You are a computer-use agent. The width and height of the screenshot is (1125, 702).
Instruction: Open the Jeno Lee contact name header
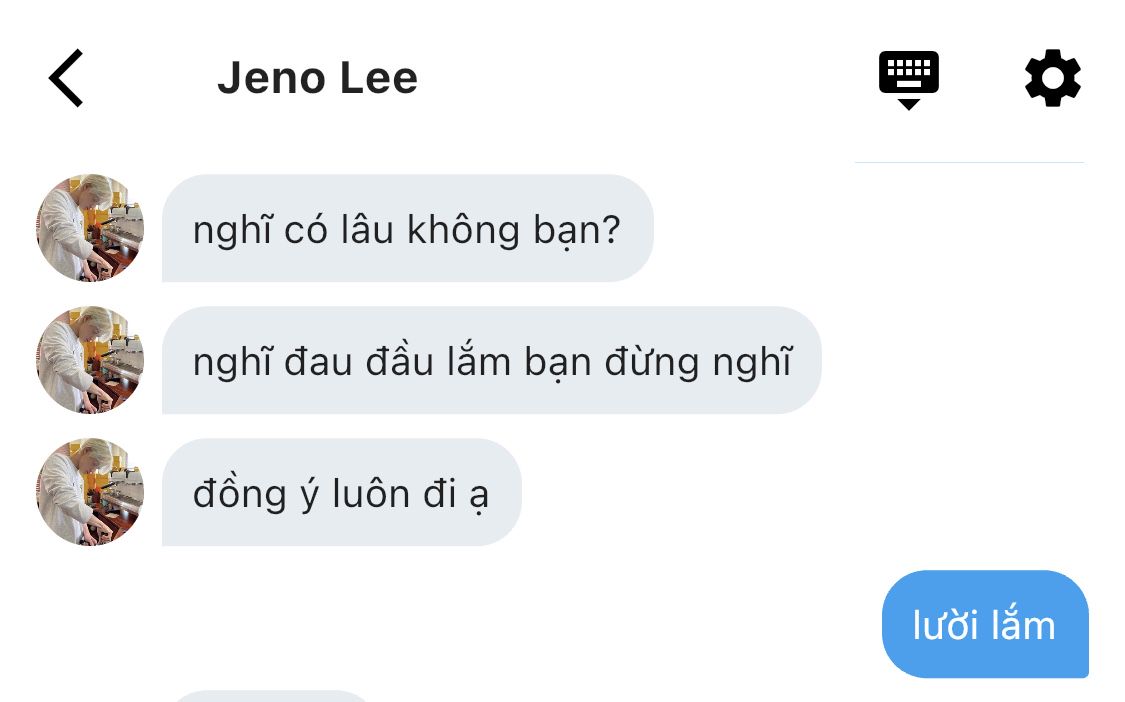pyautogui.click(x=317, y=78)
